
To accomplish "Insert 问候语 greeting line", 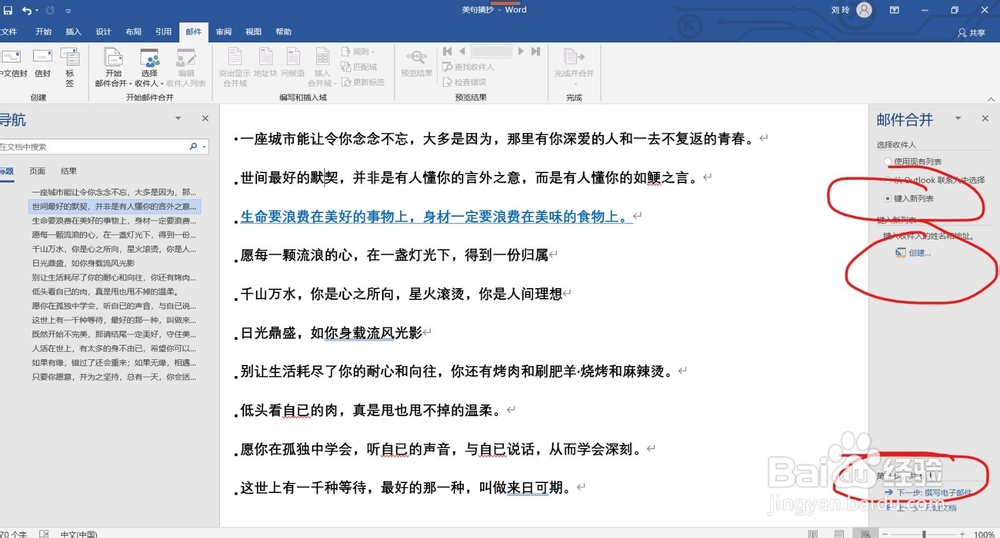I will click(x=293, y=62).
